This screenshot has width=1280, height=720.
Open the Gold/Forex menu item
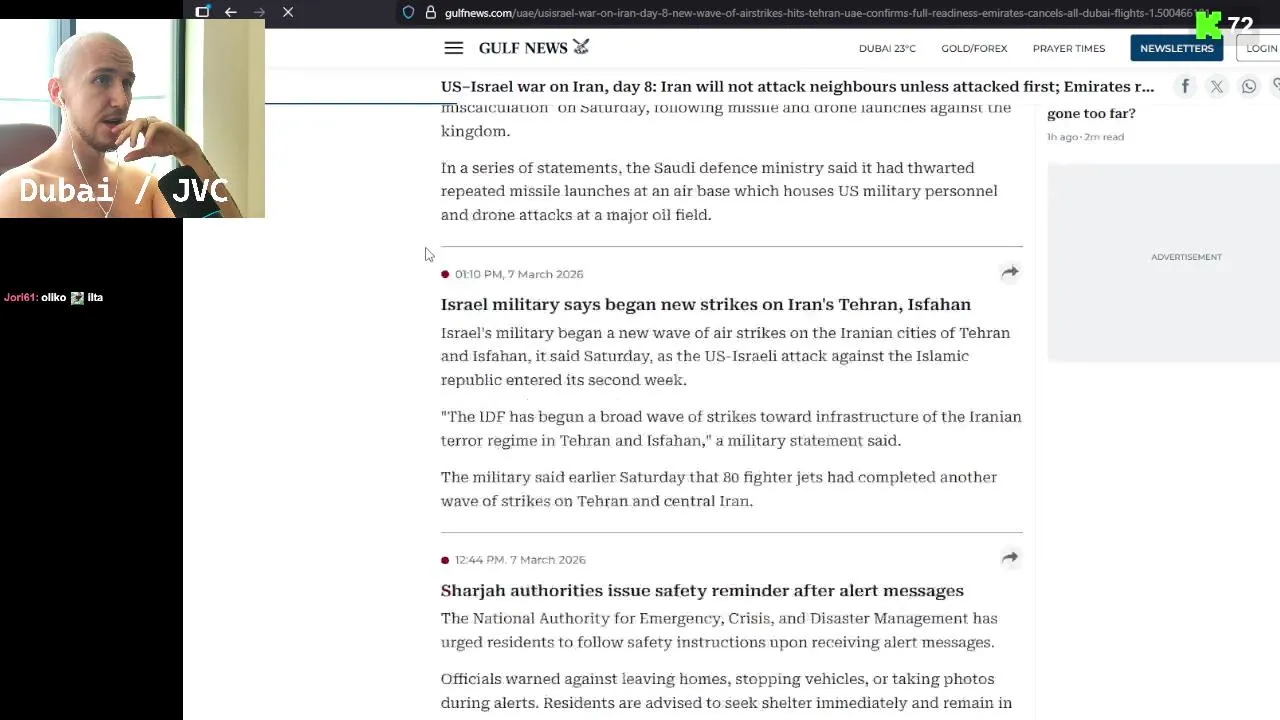coord(974,48)
